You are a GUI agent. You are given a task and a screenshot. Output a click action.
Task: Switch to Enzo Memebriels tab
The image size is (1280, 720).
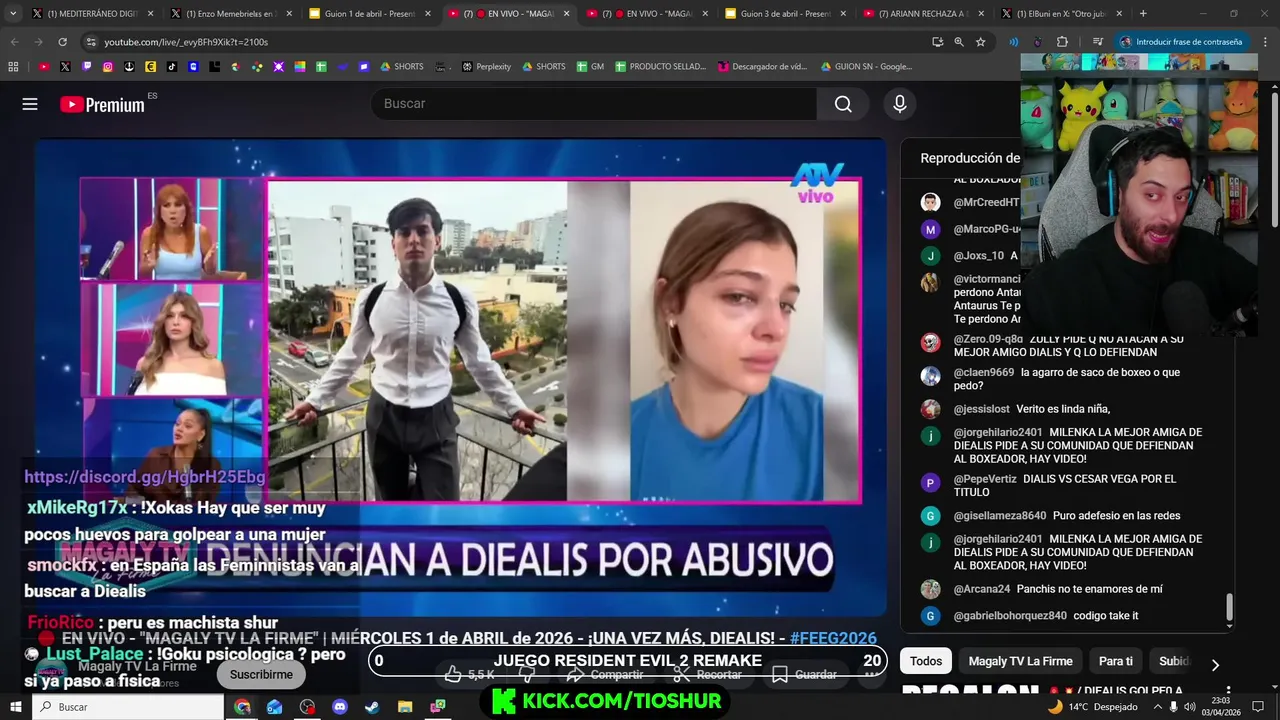tap(230, 14)
